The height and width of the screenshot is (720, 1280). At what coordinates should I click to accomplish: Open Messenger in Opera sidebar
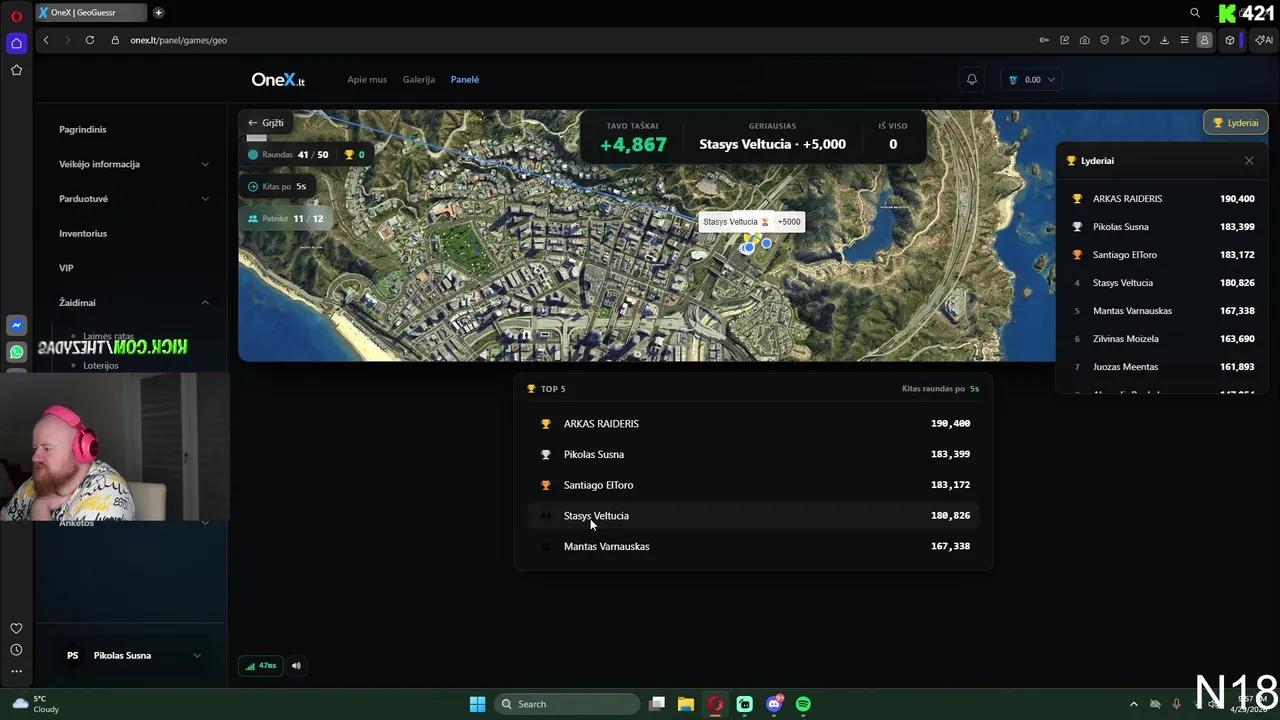click(x=16, y=325)
